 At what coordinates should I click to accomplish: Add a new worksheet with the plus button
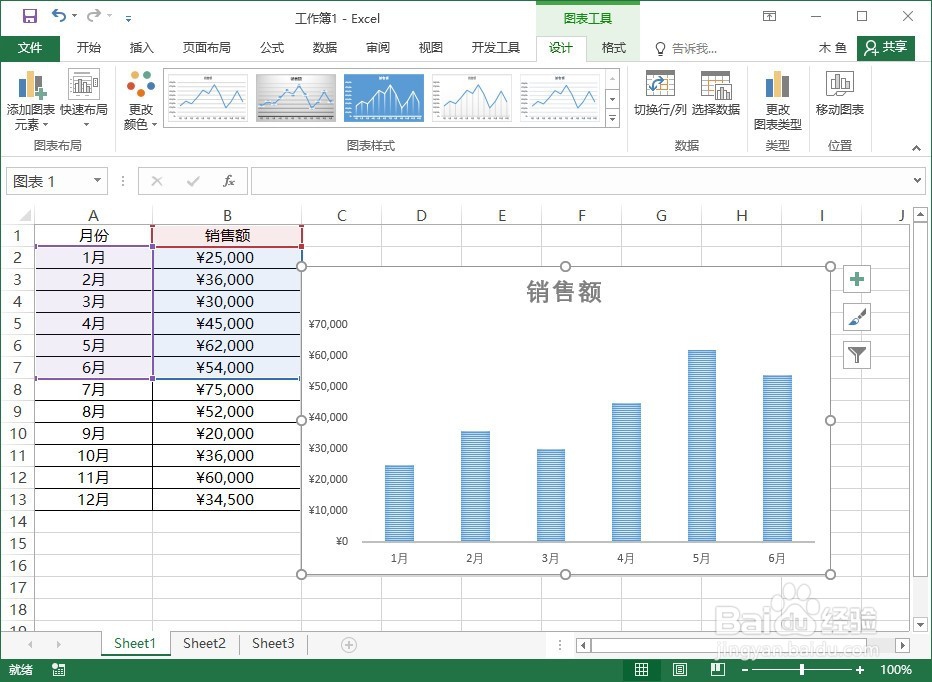pos(347,644)
